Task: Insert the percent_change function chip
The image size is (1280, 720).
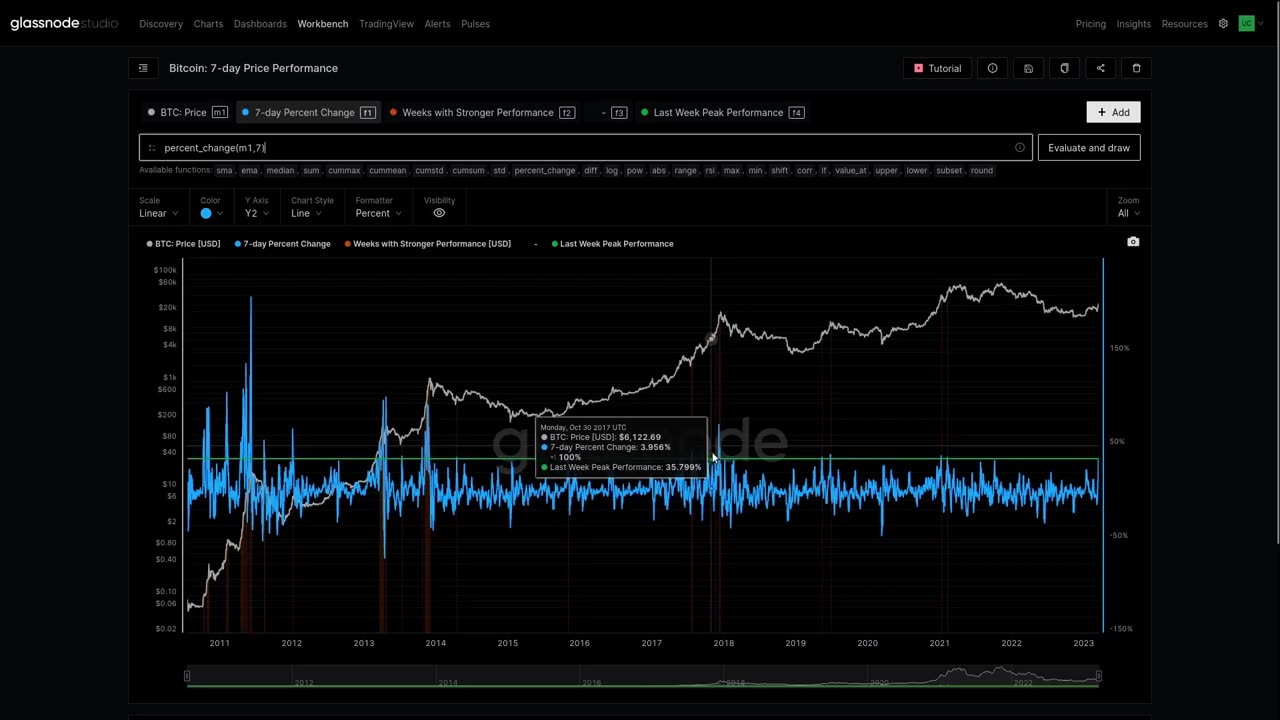Action: (x=545, y=171)
